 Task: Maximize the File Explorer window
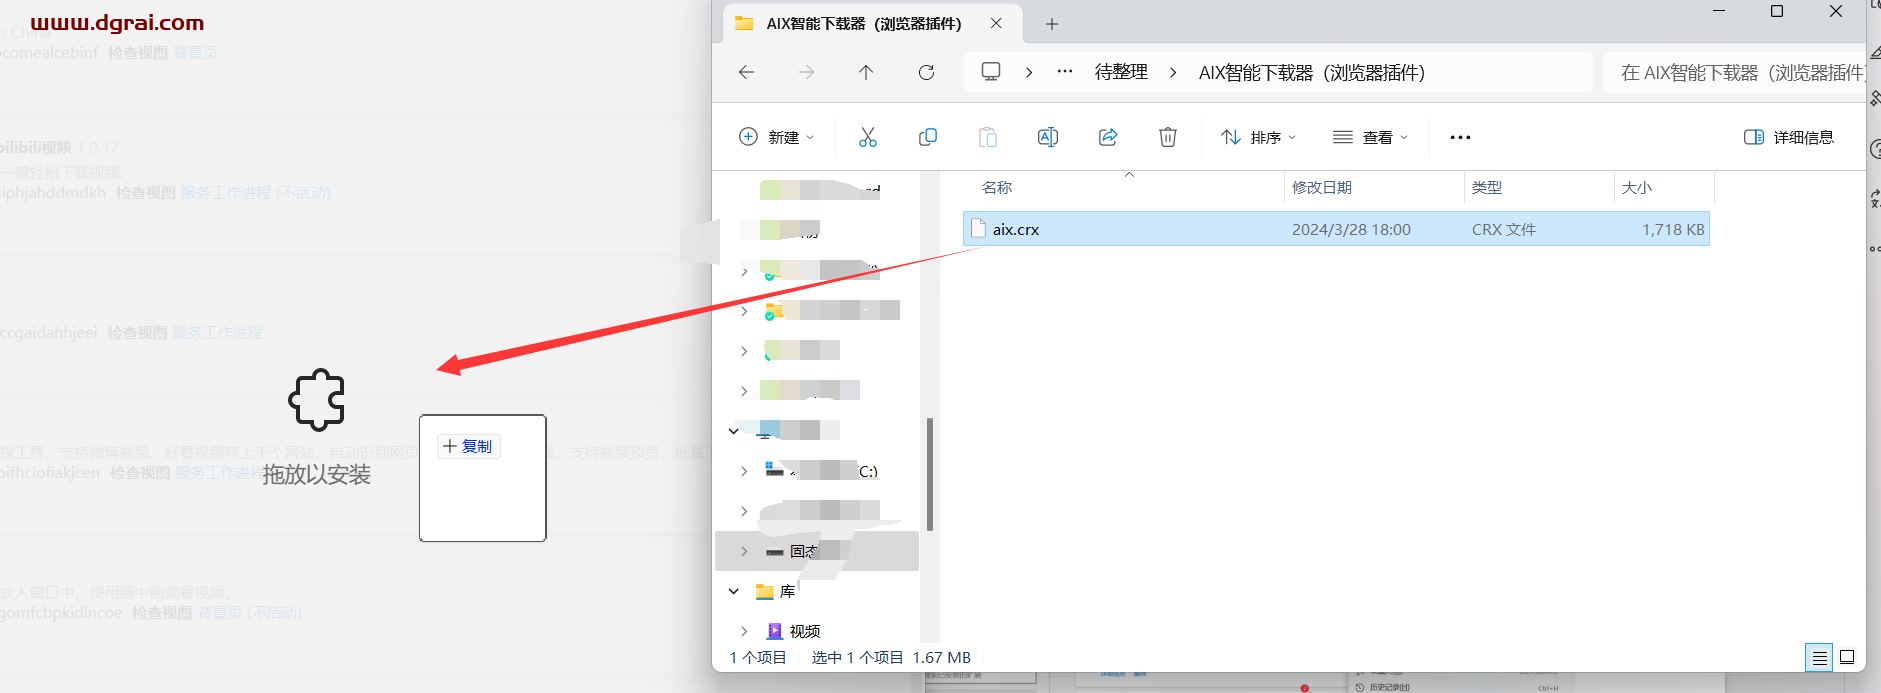(1777, 11)
